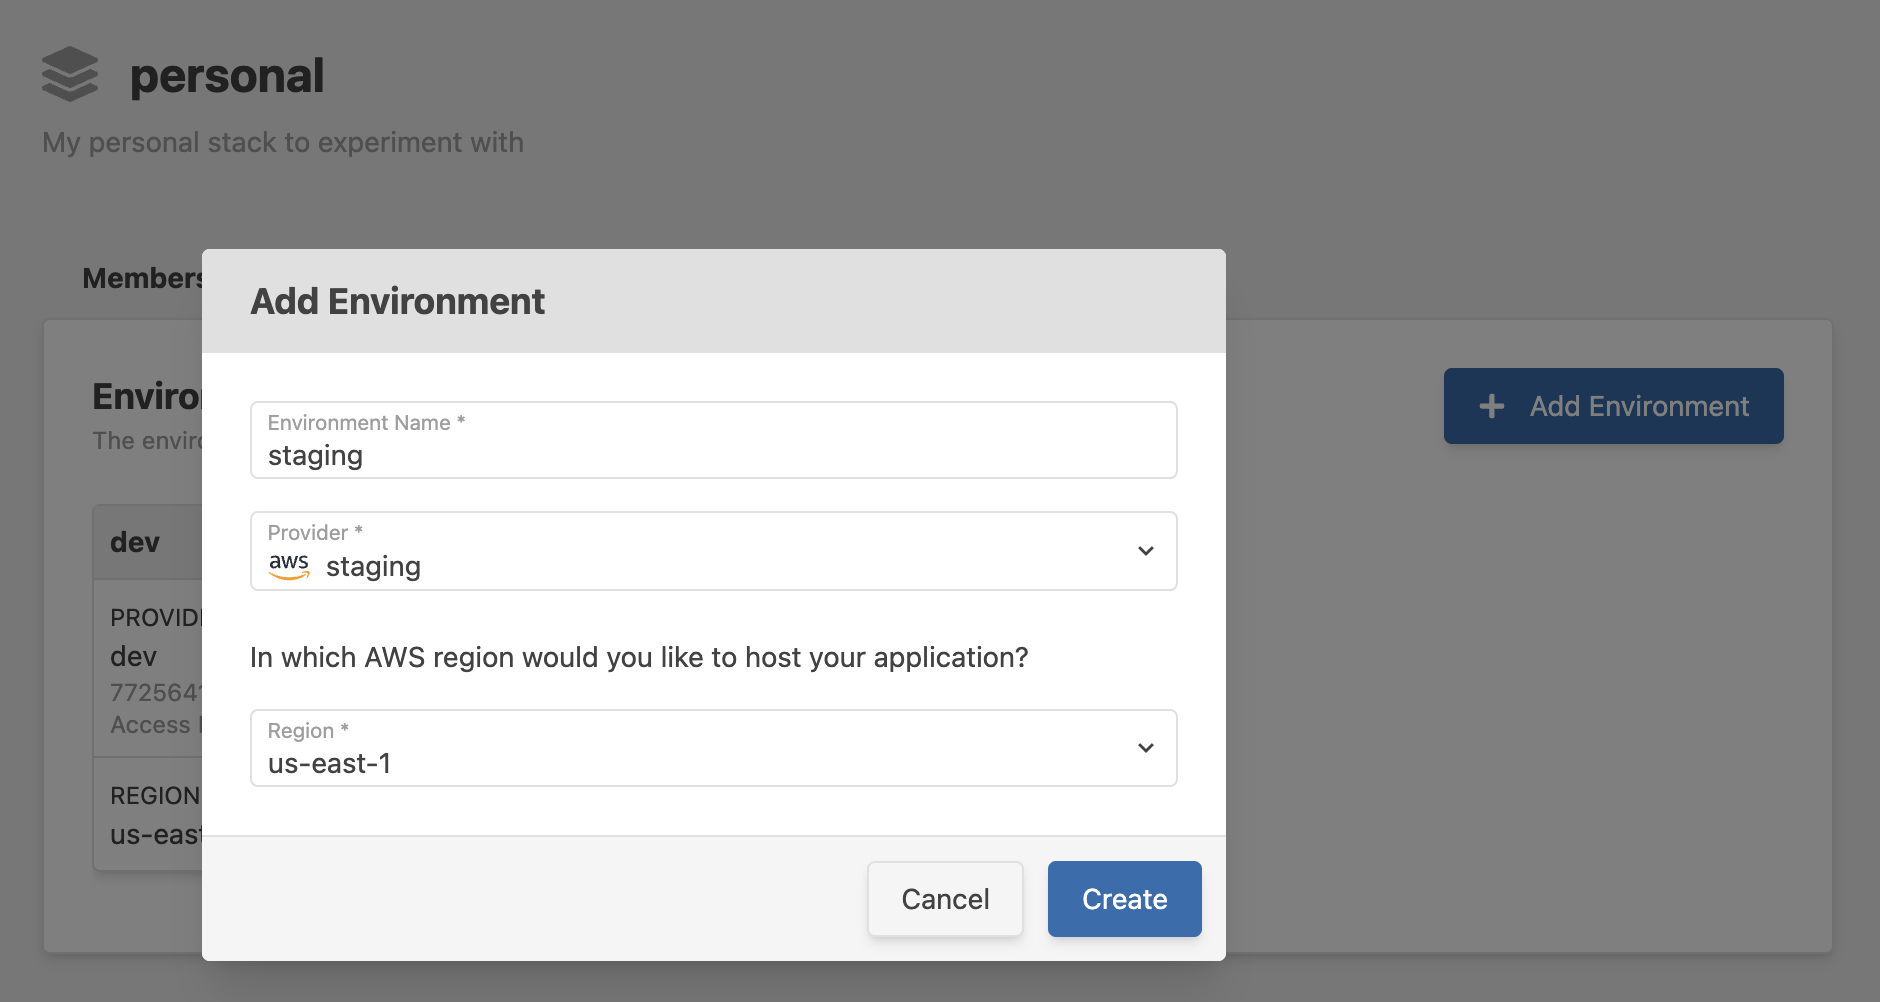The height and width of the screenshot is (1002, 1880).
Task: Click the Add Environment dialog title
Action: [397, 301]
